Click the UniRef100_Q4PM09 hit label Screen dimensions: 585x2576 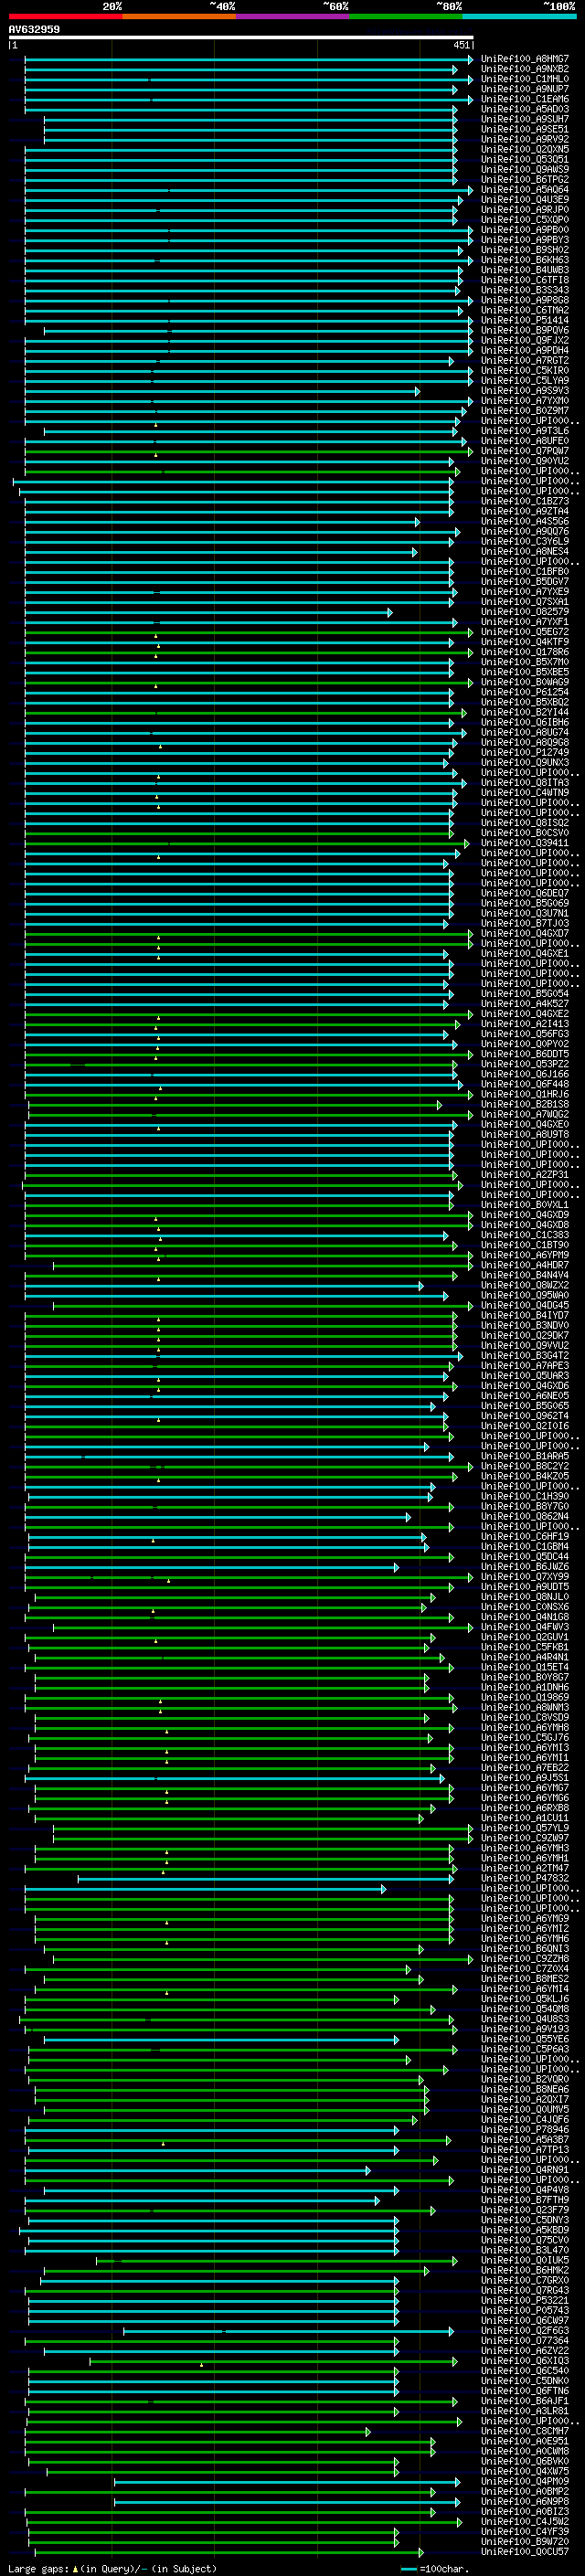[525, 2481]
